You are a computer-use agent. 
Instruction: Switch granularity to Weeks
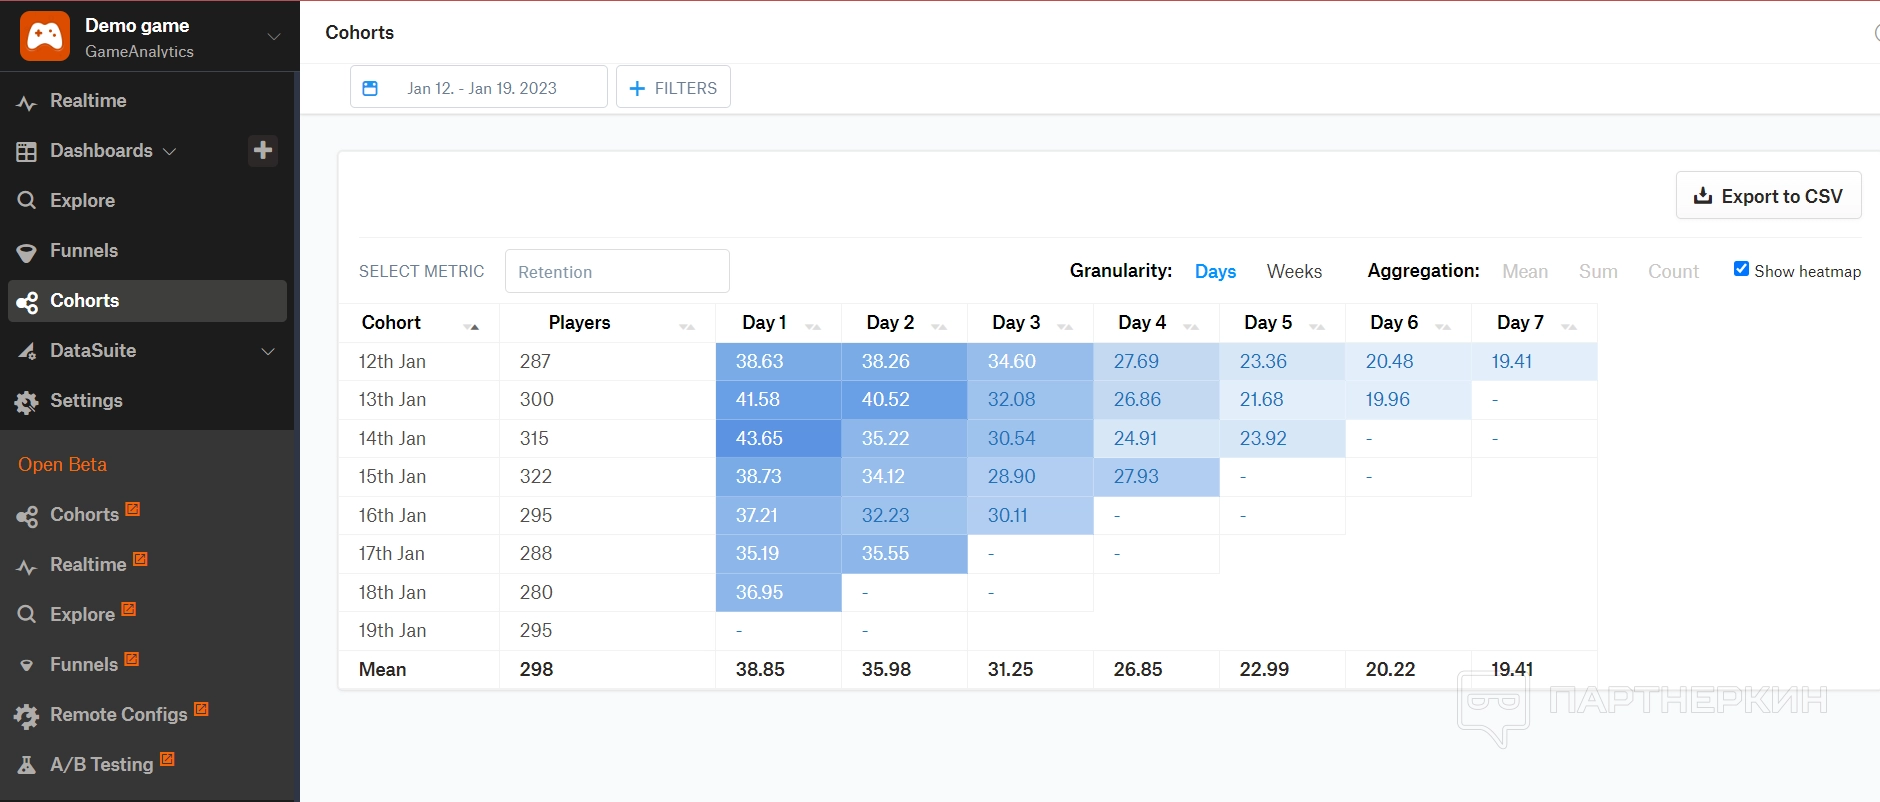(x=1293, y=271)
